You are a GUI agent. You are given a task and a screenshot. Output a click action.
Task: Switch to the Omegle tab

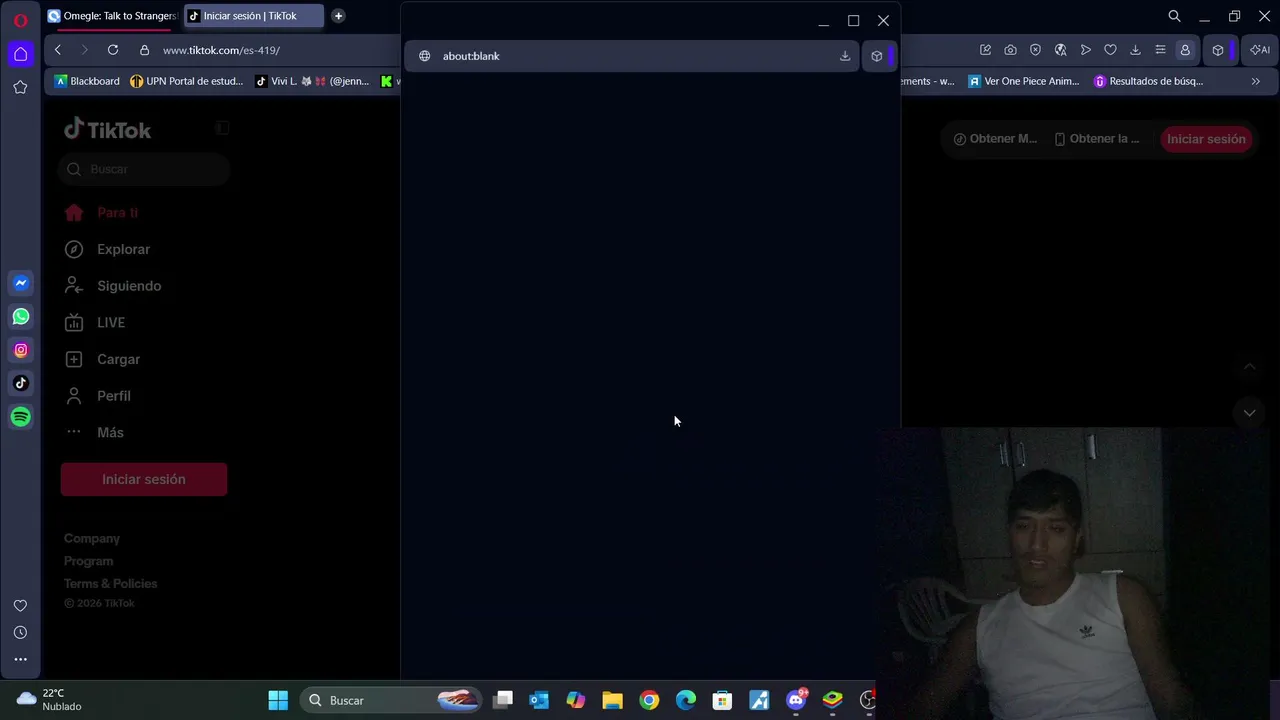(112, 16)
